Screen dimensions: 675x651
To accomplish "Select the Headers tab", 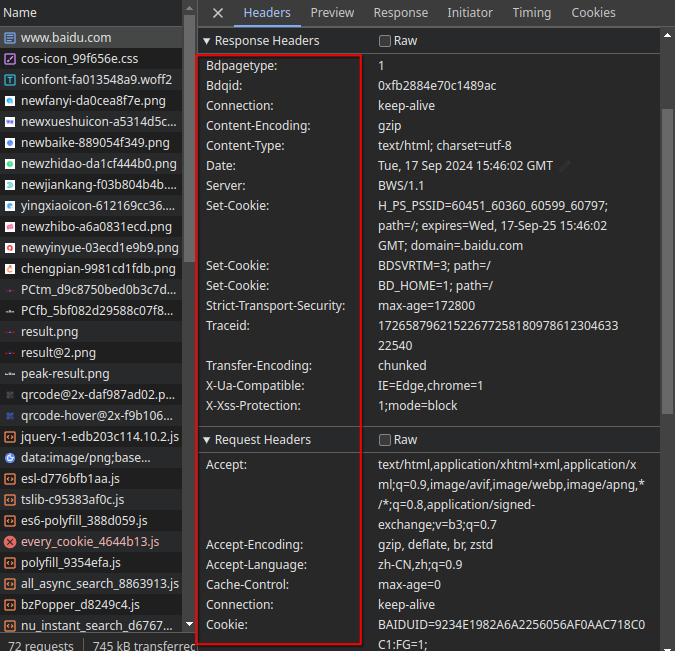I will click(267, 13).
